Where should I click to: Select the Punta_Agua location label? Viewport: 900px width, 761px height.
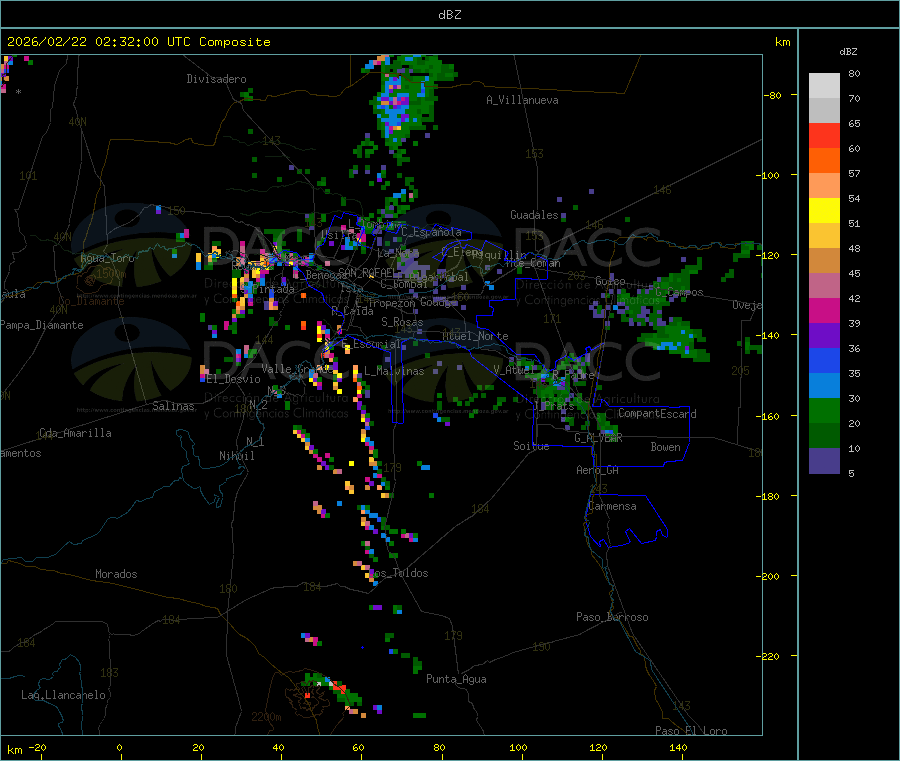click(x=456, y=679)
